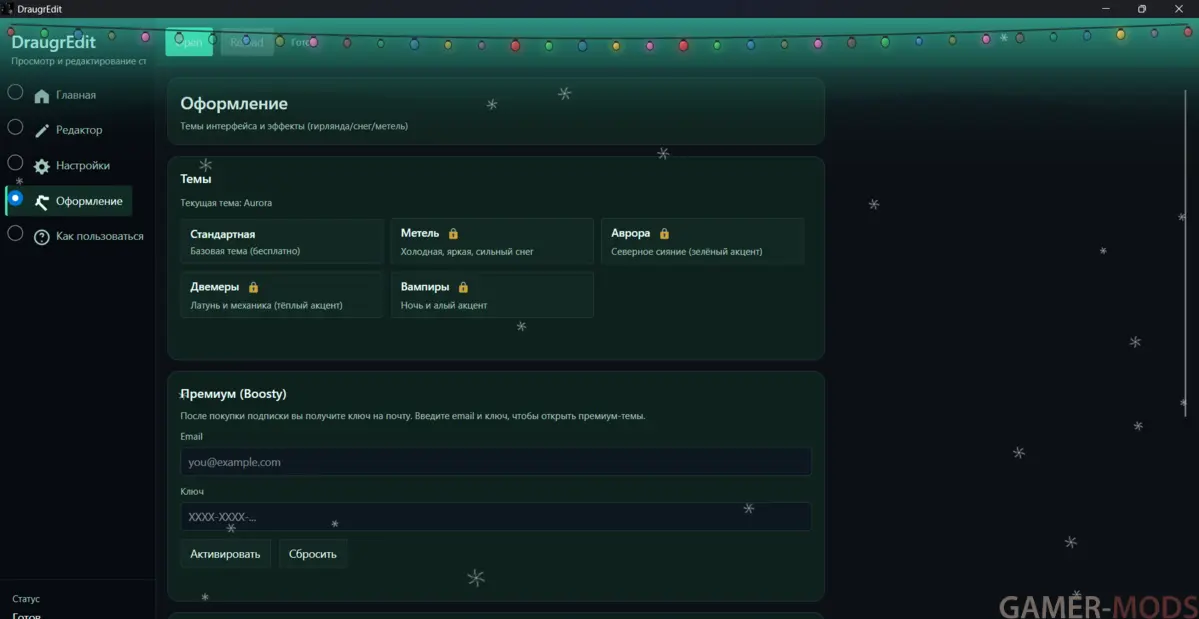Click the lock icon on Аврора theme
The width and height of the screenshot is (1199, 619).
tap(664, 234)
